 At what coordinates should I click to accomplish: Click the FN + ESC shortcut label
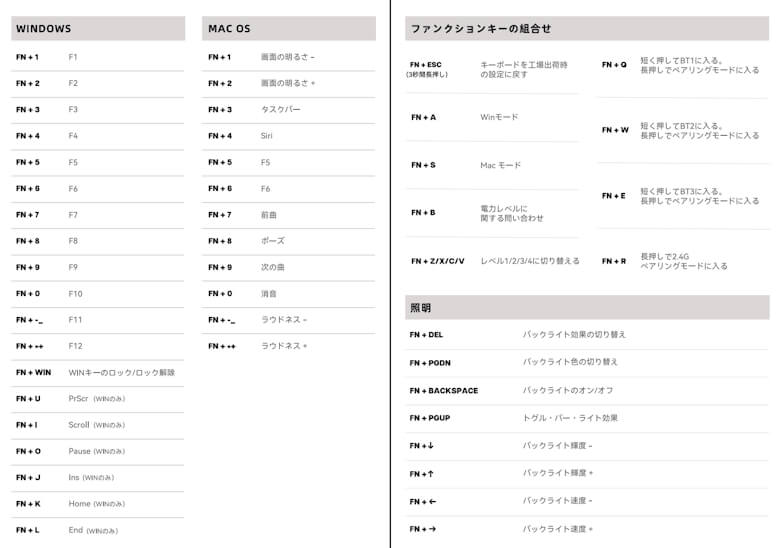coord(425,64)
